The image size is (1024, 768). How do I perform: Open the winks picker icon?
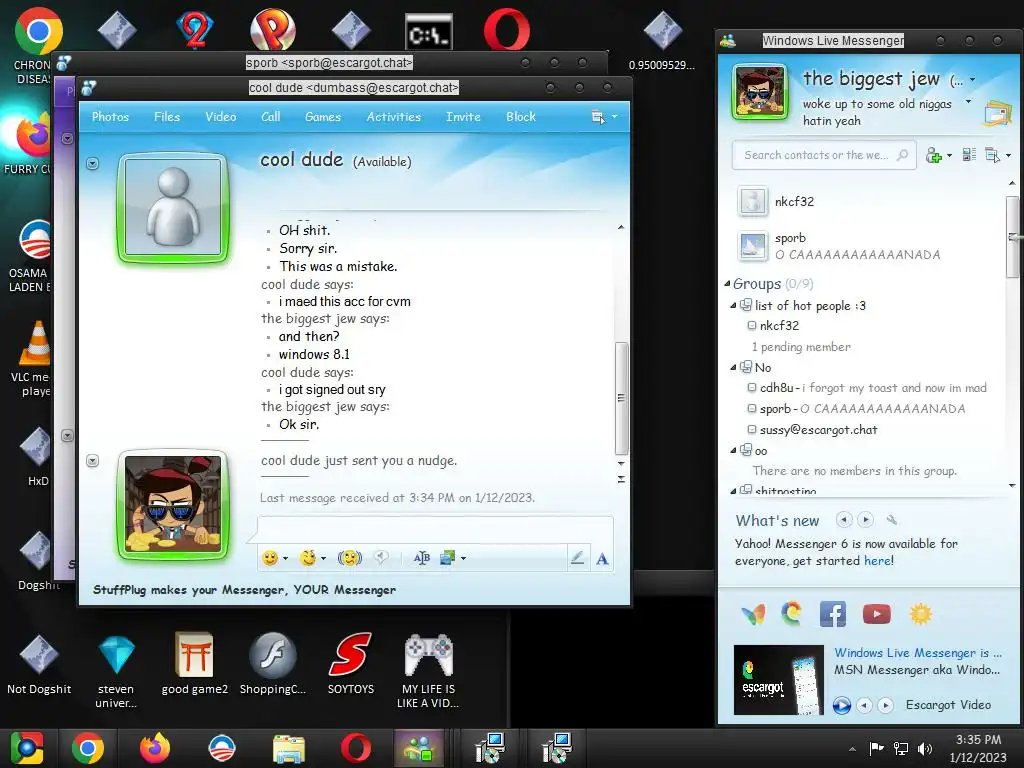[x=308, y=558]
